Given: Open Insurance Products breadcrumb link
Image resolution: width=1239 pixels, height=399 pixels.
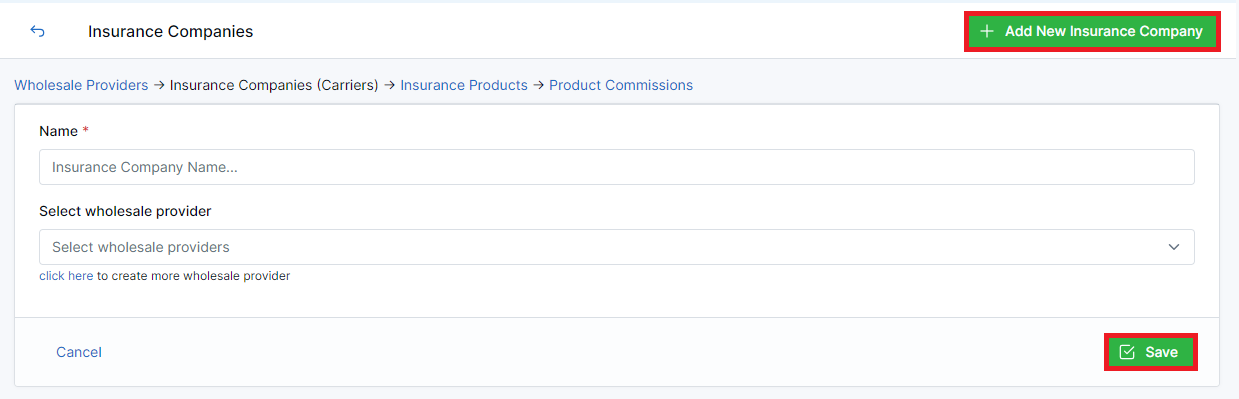Looking at the screenshot, I should 464,85.
